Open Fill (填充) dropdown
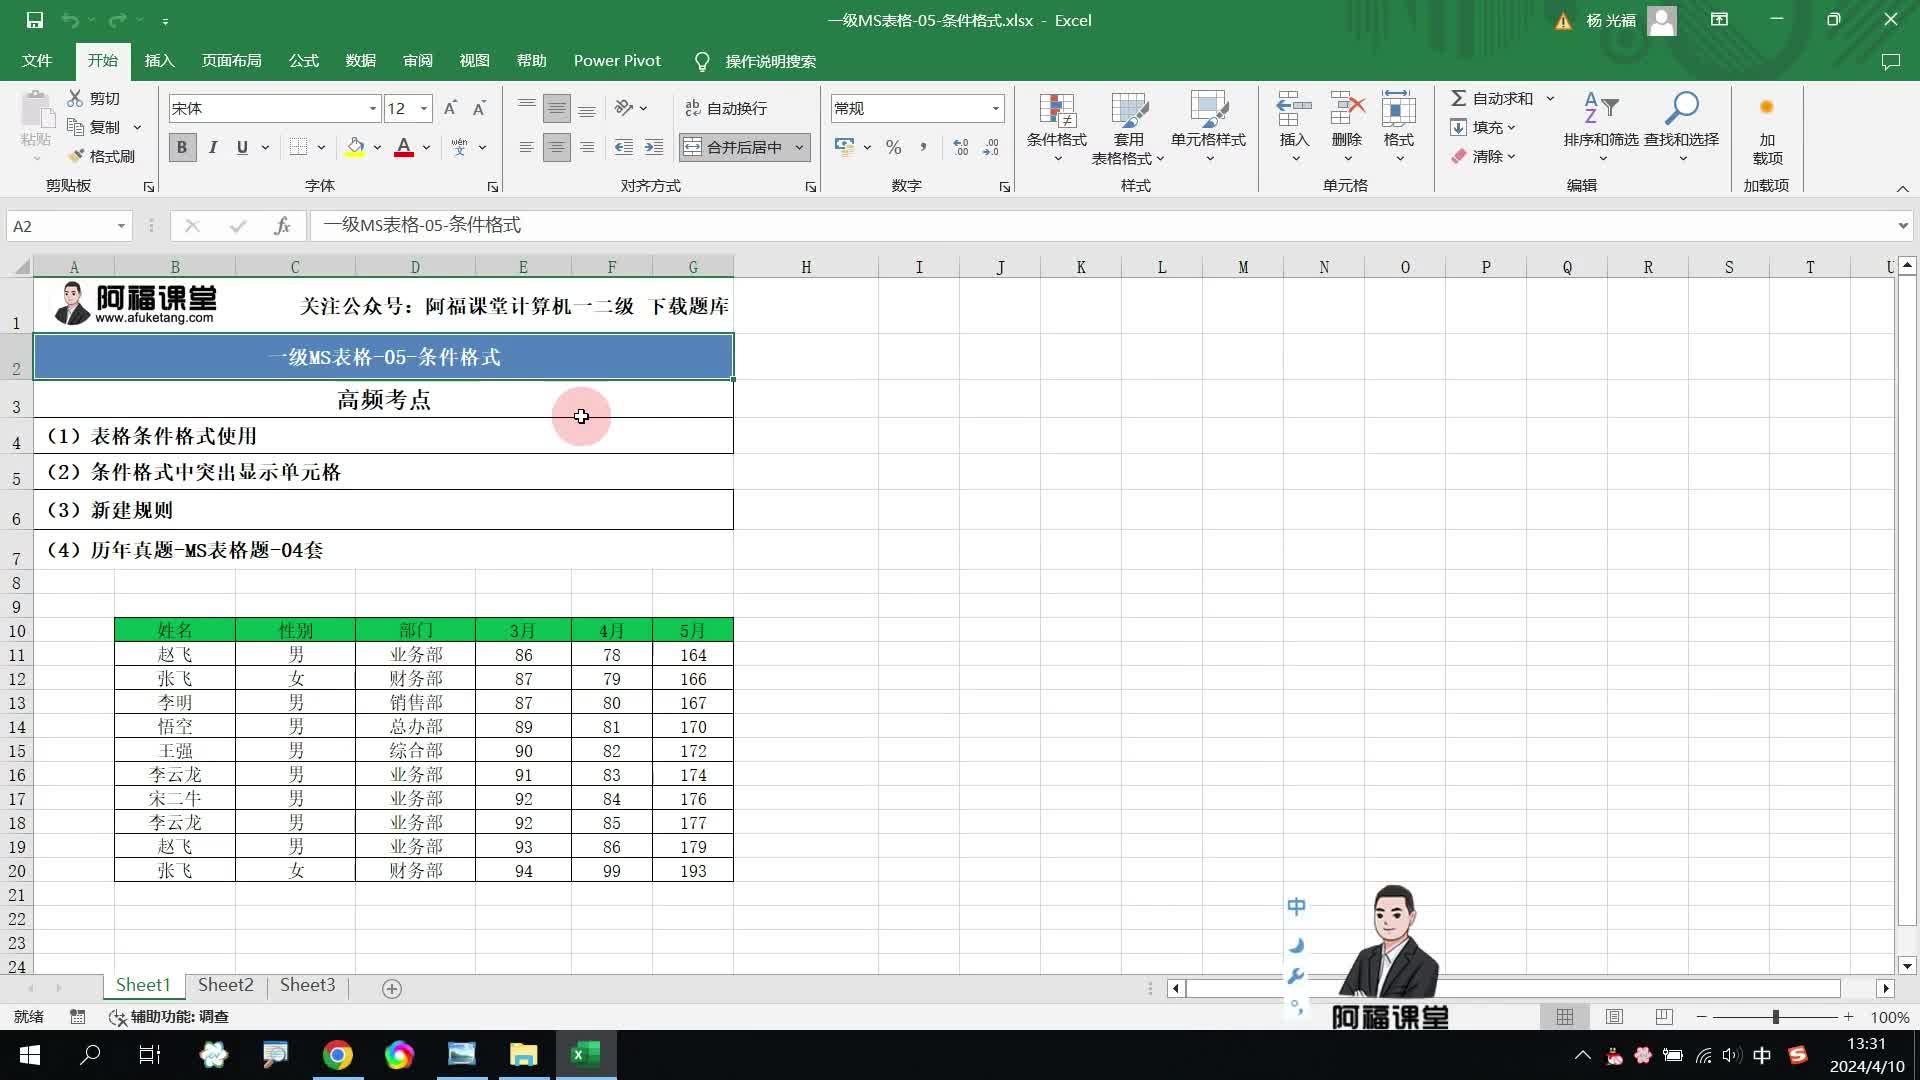 [x=1484, y=127]
